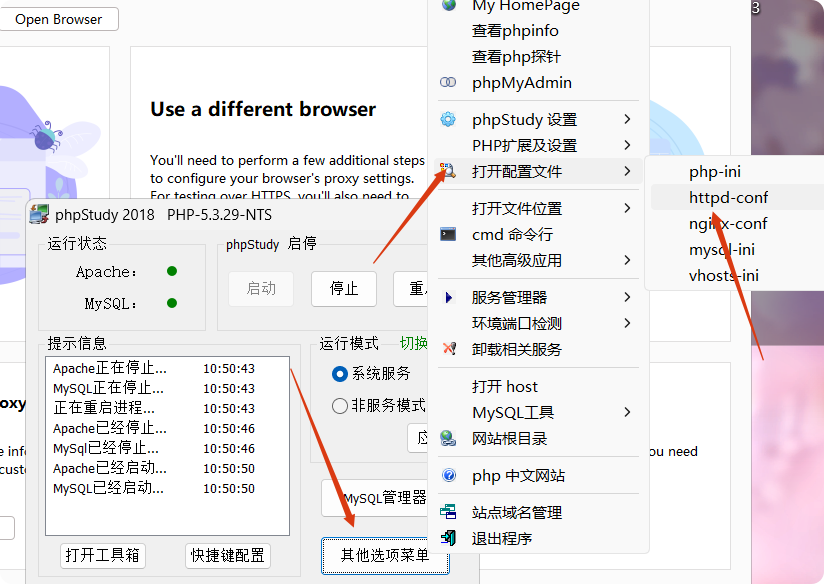Viewport: 824px width, 584px height.
Task: Click the 其他选项菜单 button
Action: pyautogui.click(x=385, y=555)
